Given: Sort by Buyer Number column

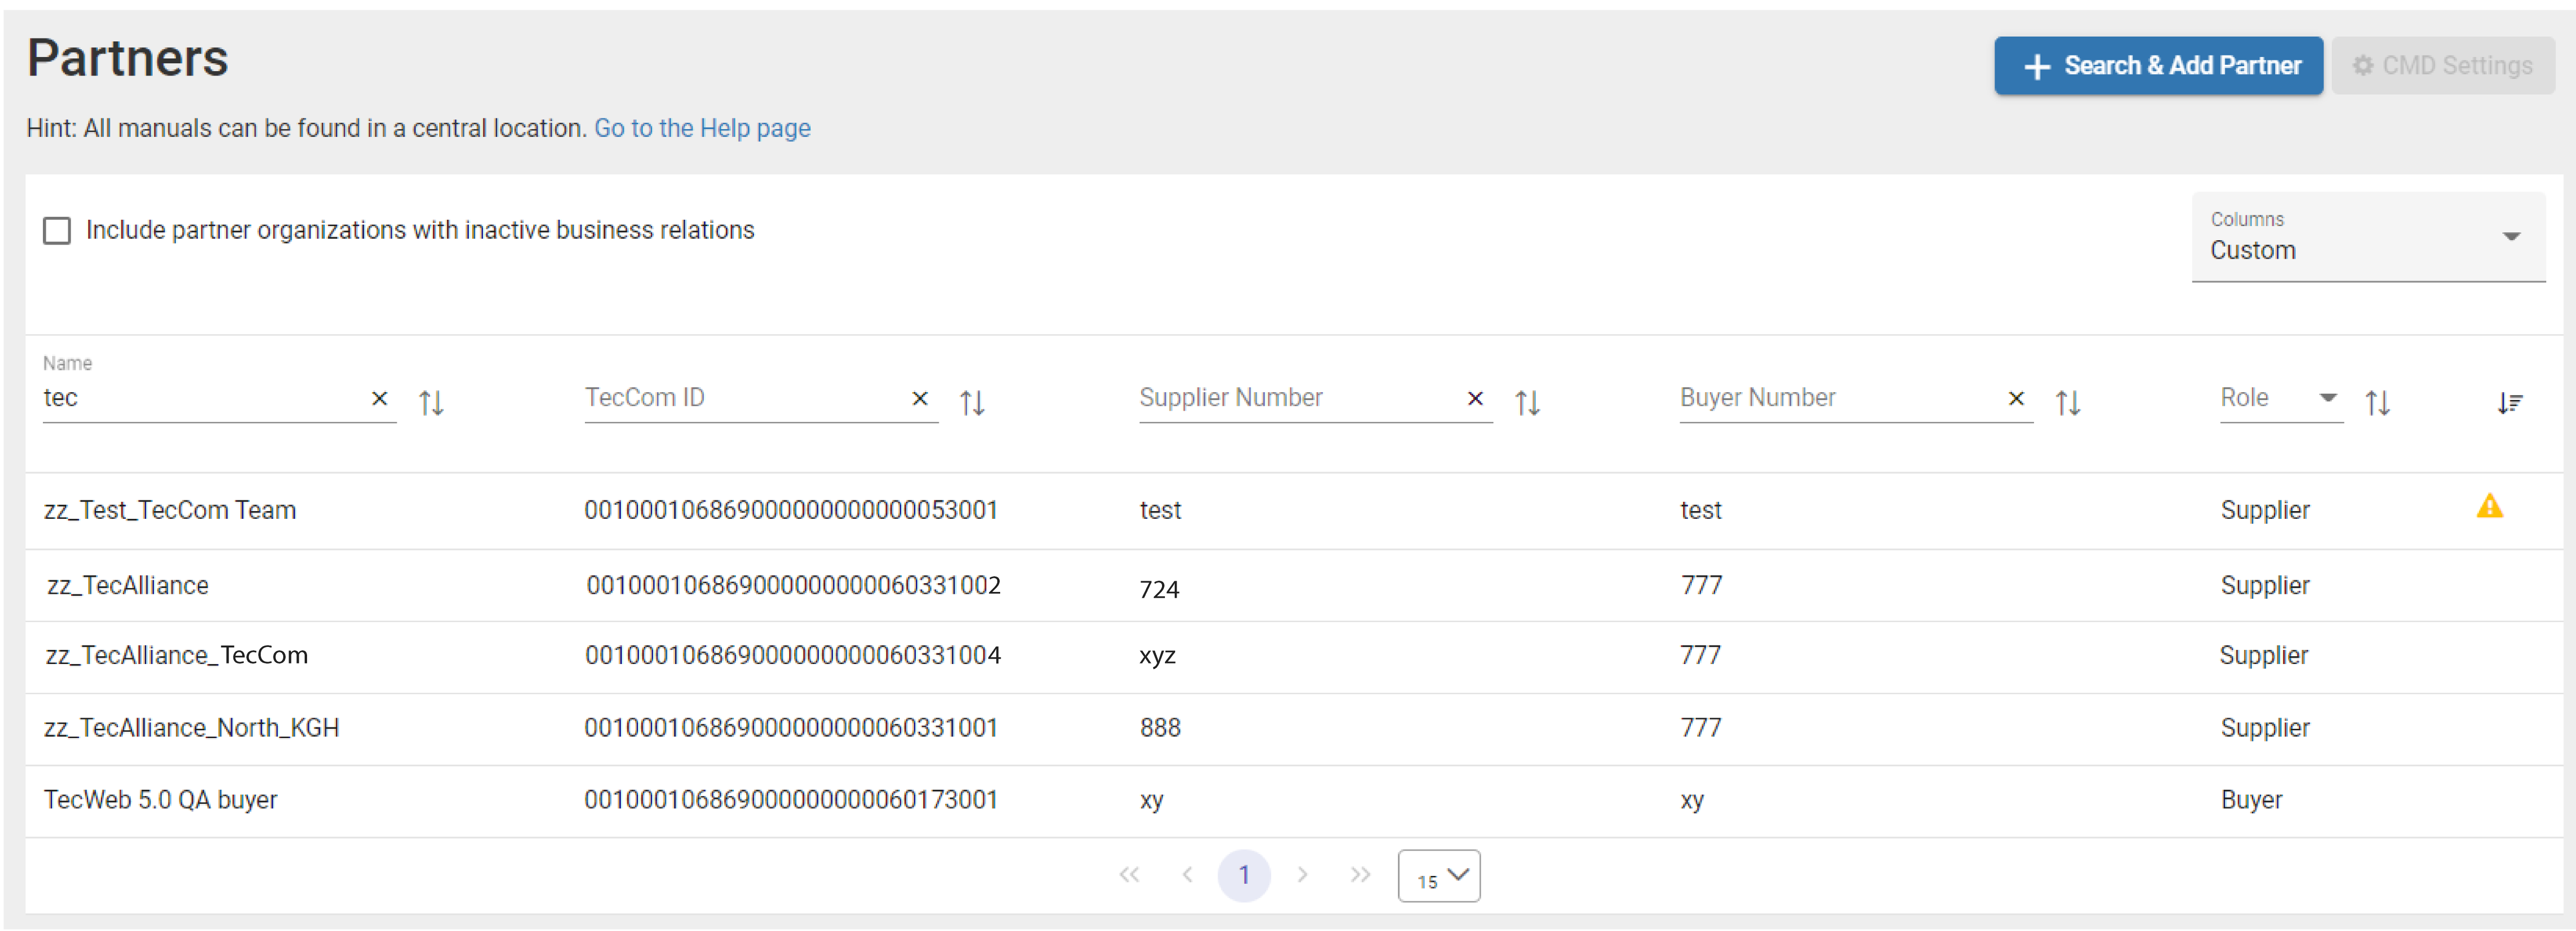Looking at the screenshot, I should coord(2068,403).
